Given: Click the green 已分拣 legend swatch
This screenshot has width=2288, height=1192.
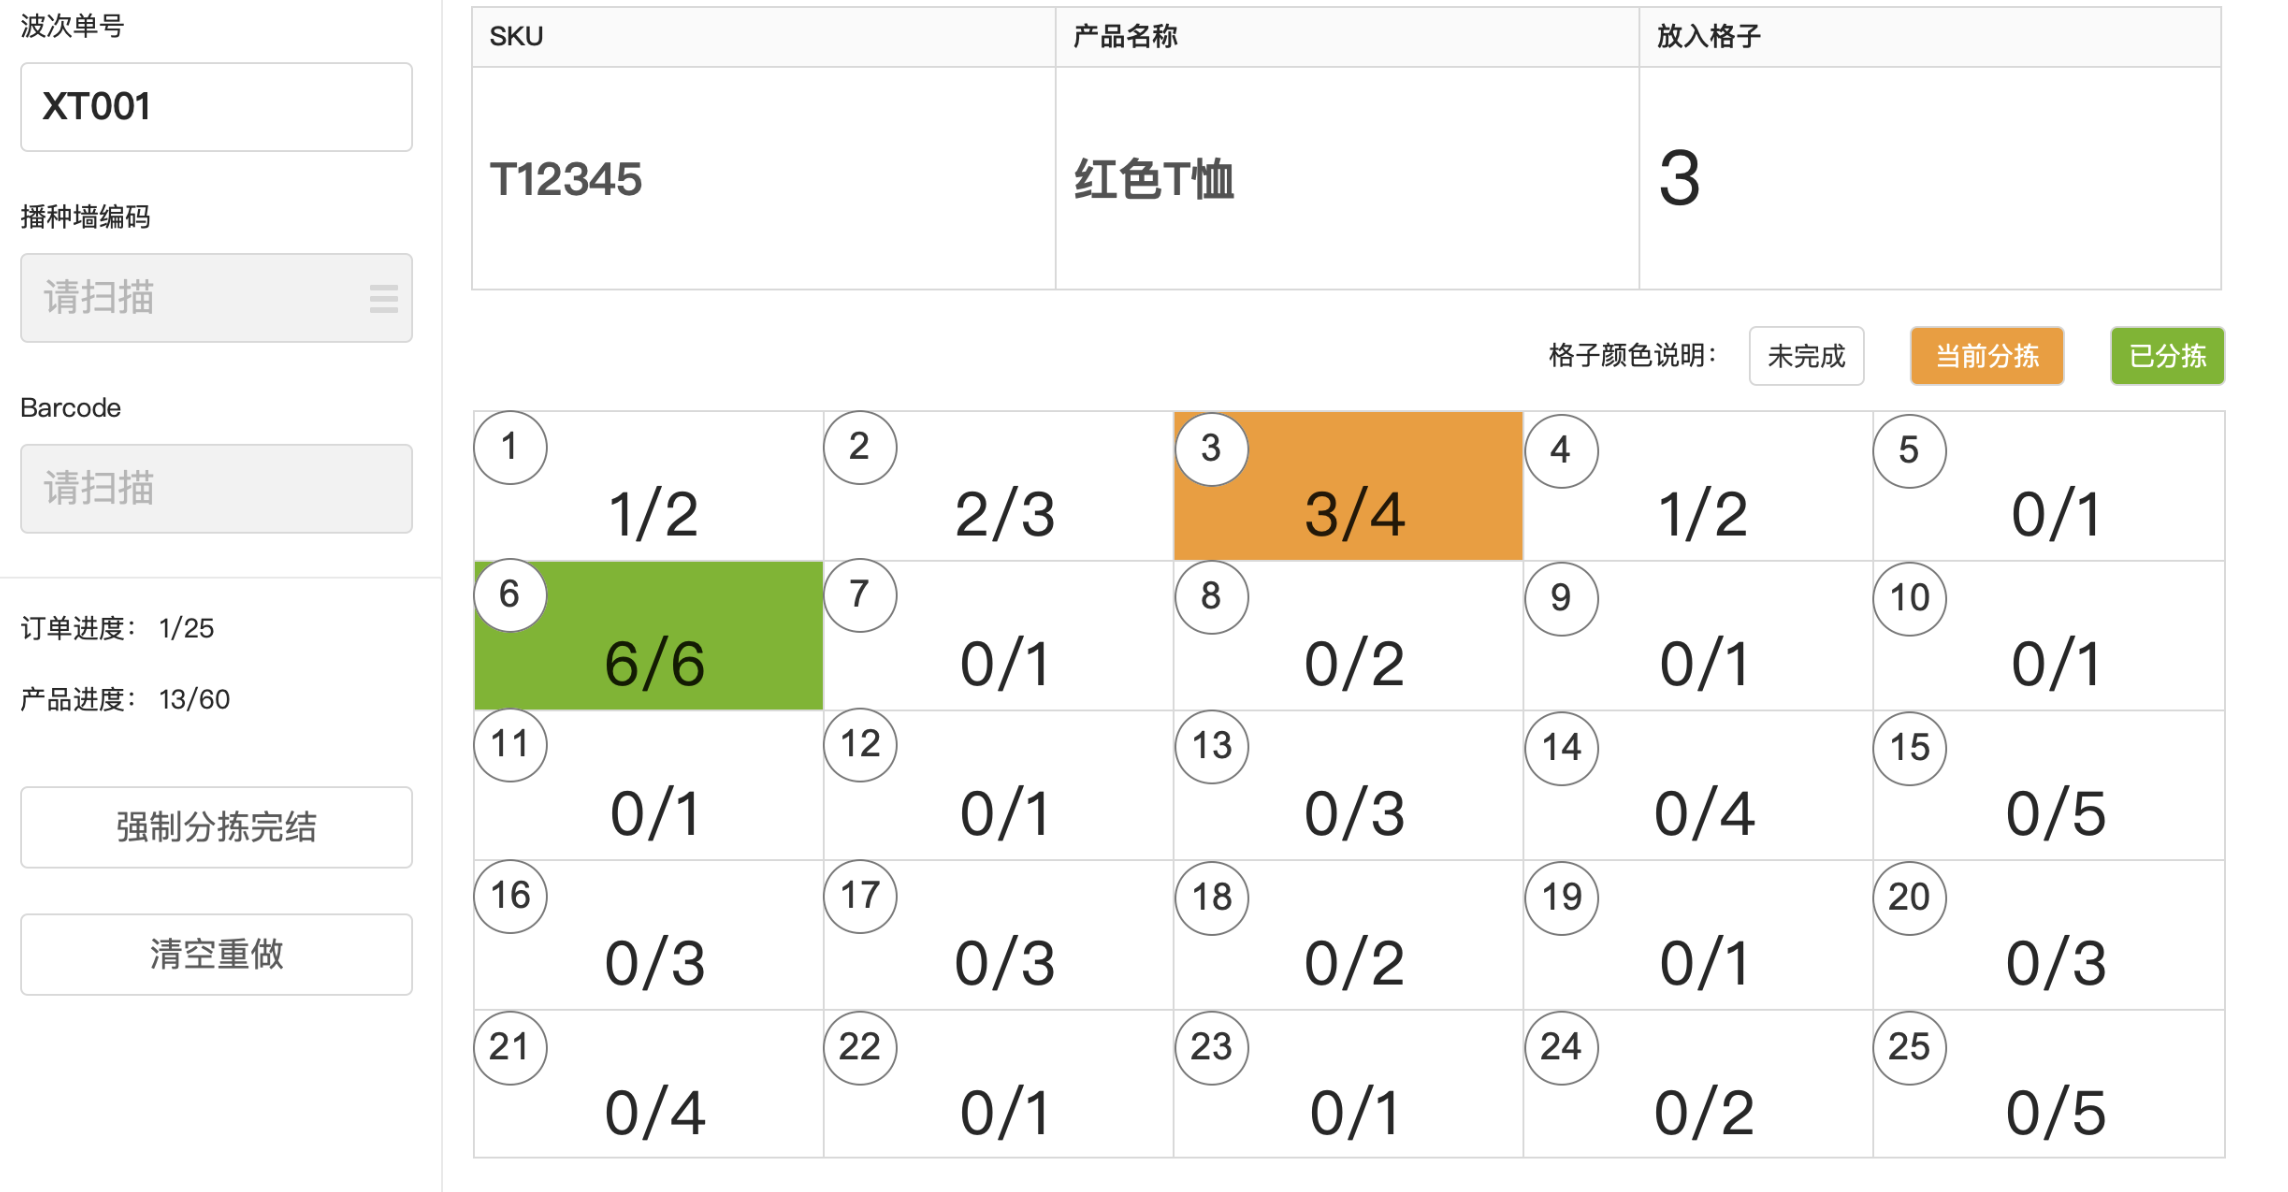Looking at the screenshot, I should [x=2166, y=356].
